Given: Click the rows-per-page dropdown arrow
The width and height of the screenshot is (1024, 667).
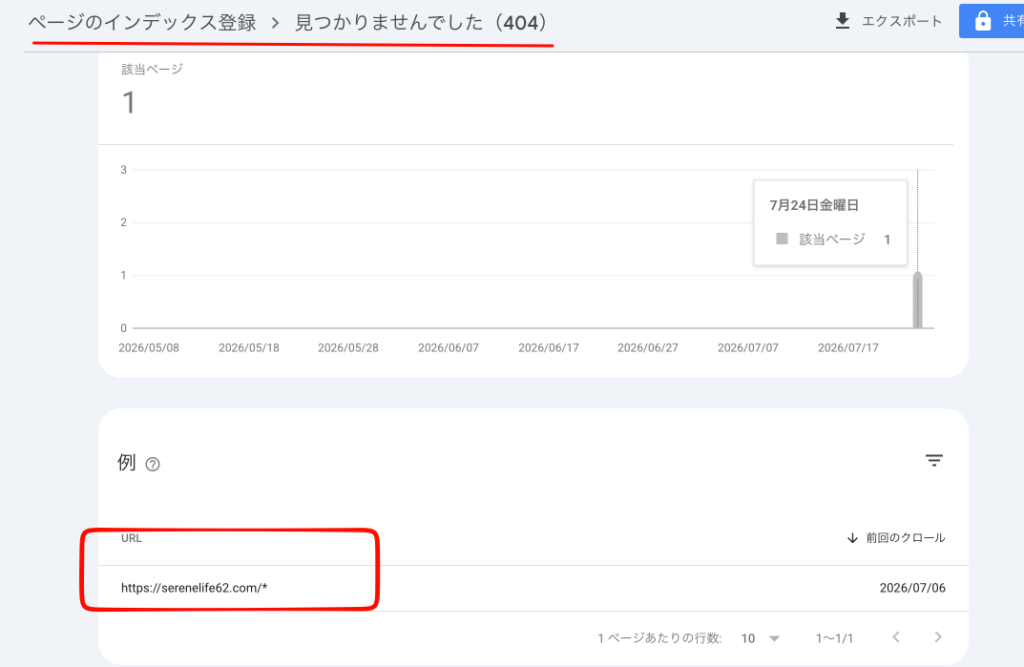Looking at the screenshot, I should 775,639.
